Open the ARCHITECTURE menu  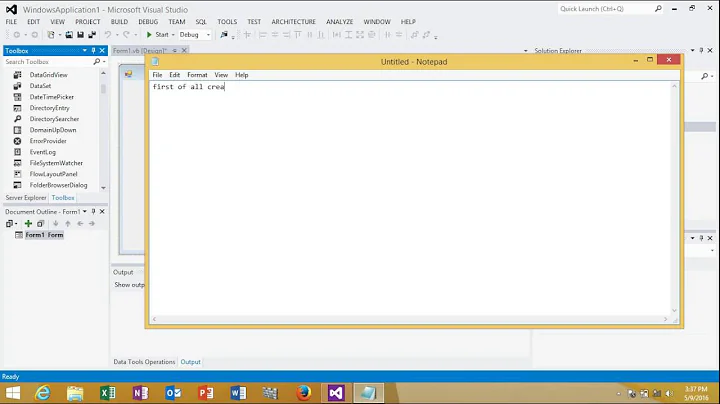293,22
